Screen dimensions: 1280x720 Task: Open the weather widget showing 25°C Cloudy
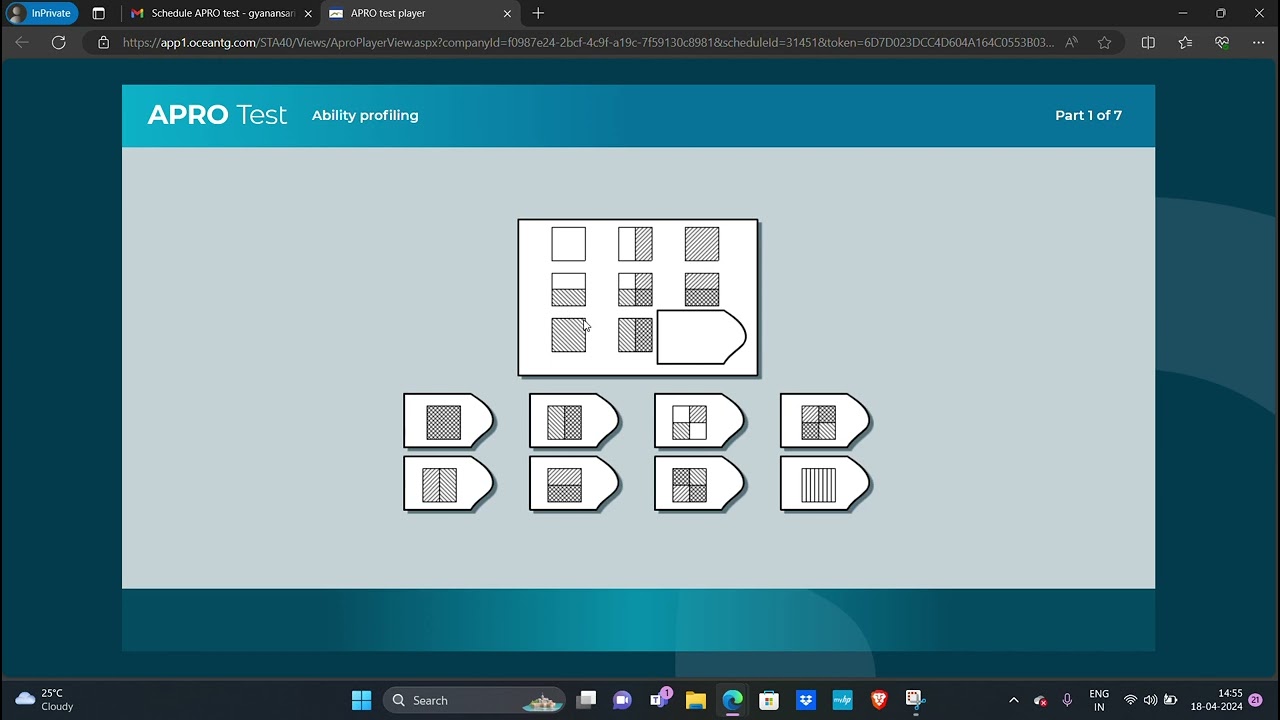click(46, 700)
